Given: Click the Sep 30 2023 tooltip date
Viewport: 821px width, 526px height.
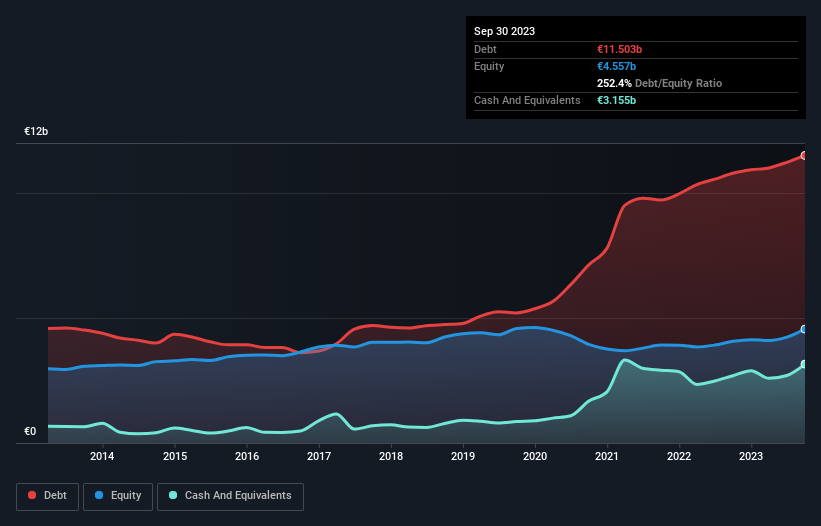Looking at the screenshot, I should coord(504,31).
